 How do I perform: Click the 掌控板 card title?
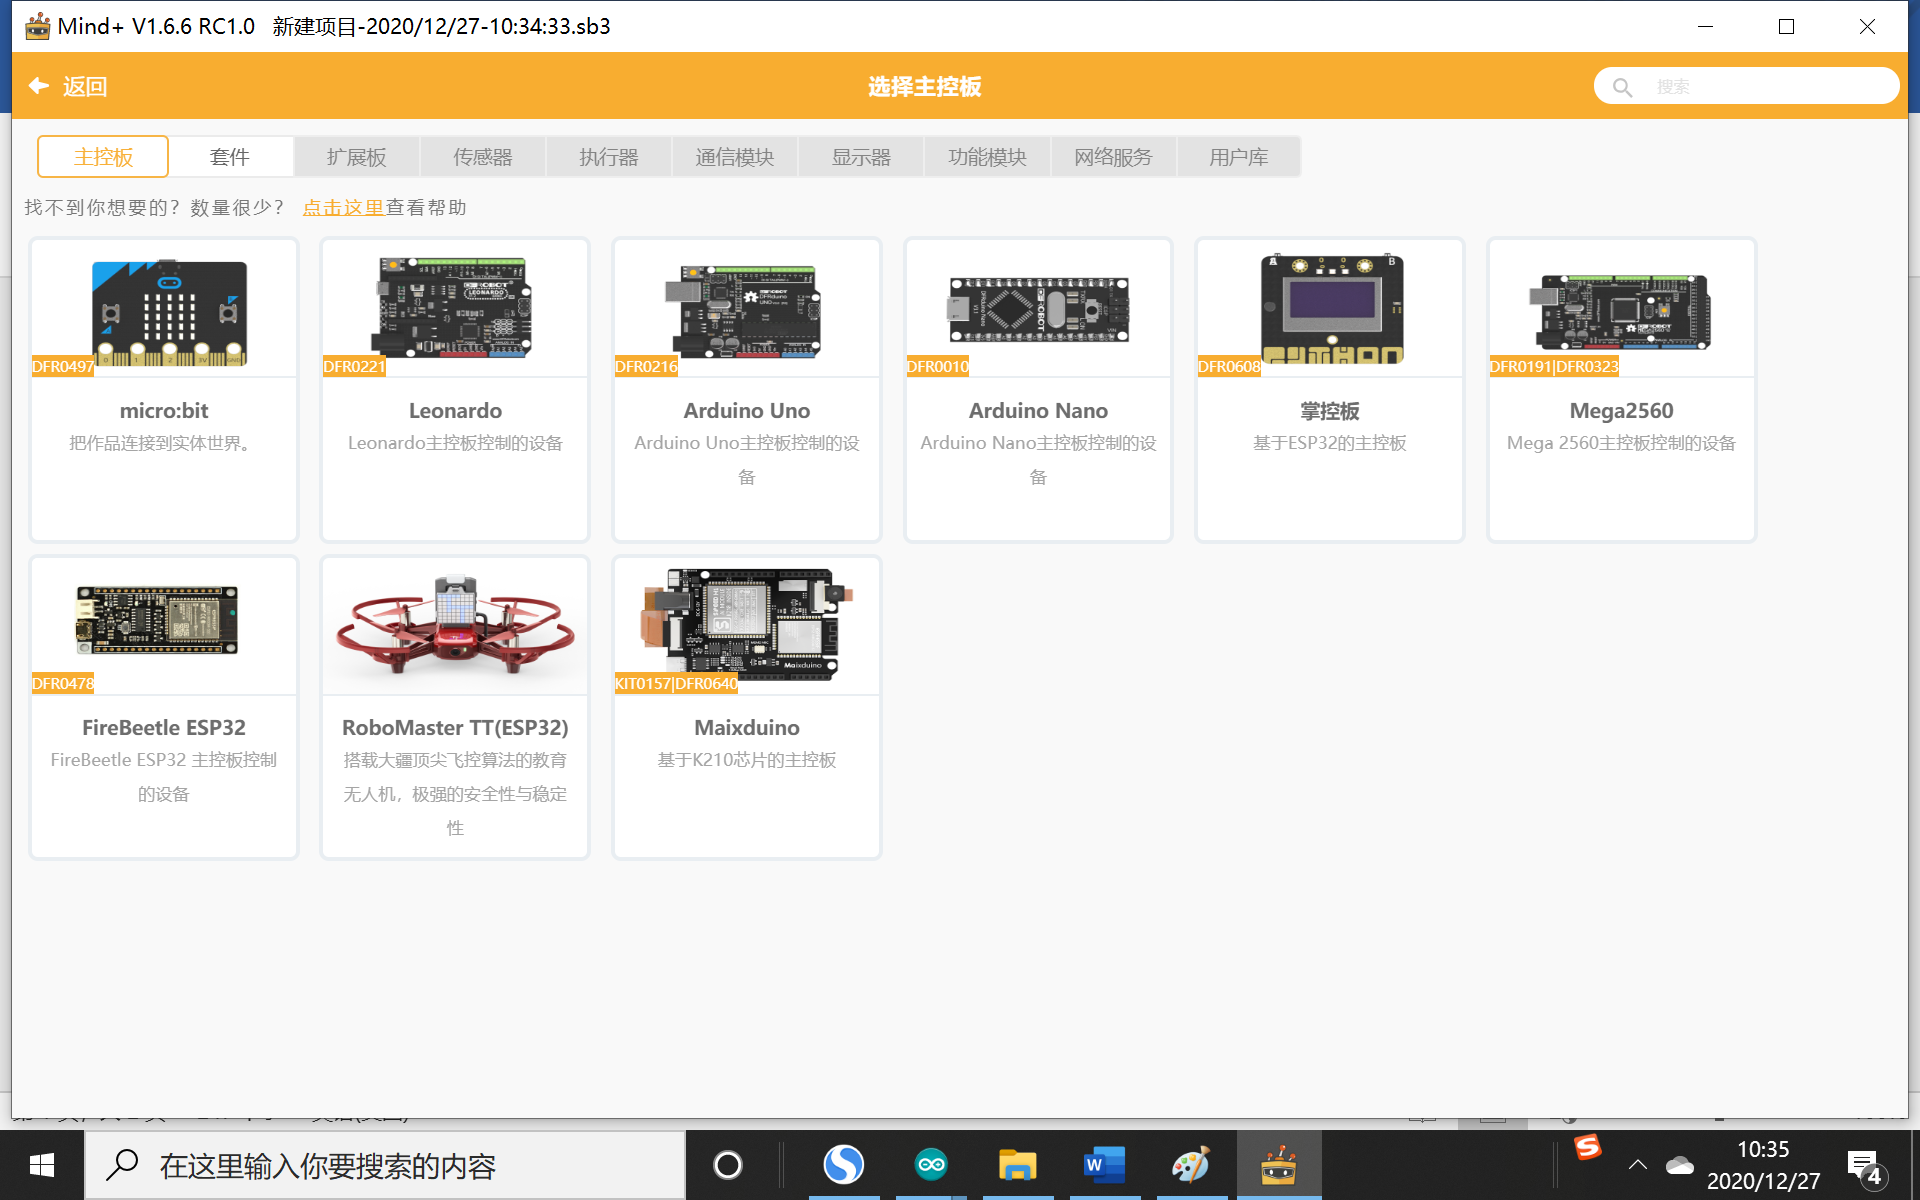[x=1330, y=411]
